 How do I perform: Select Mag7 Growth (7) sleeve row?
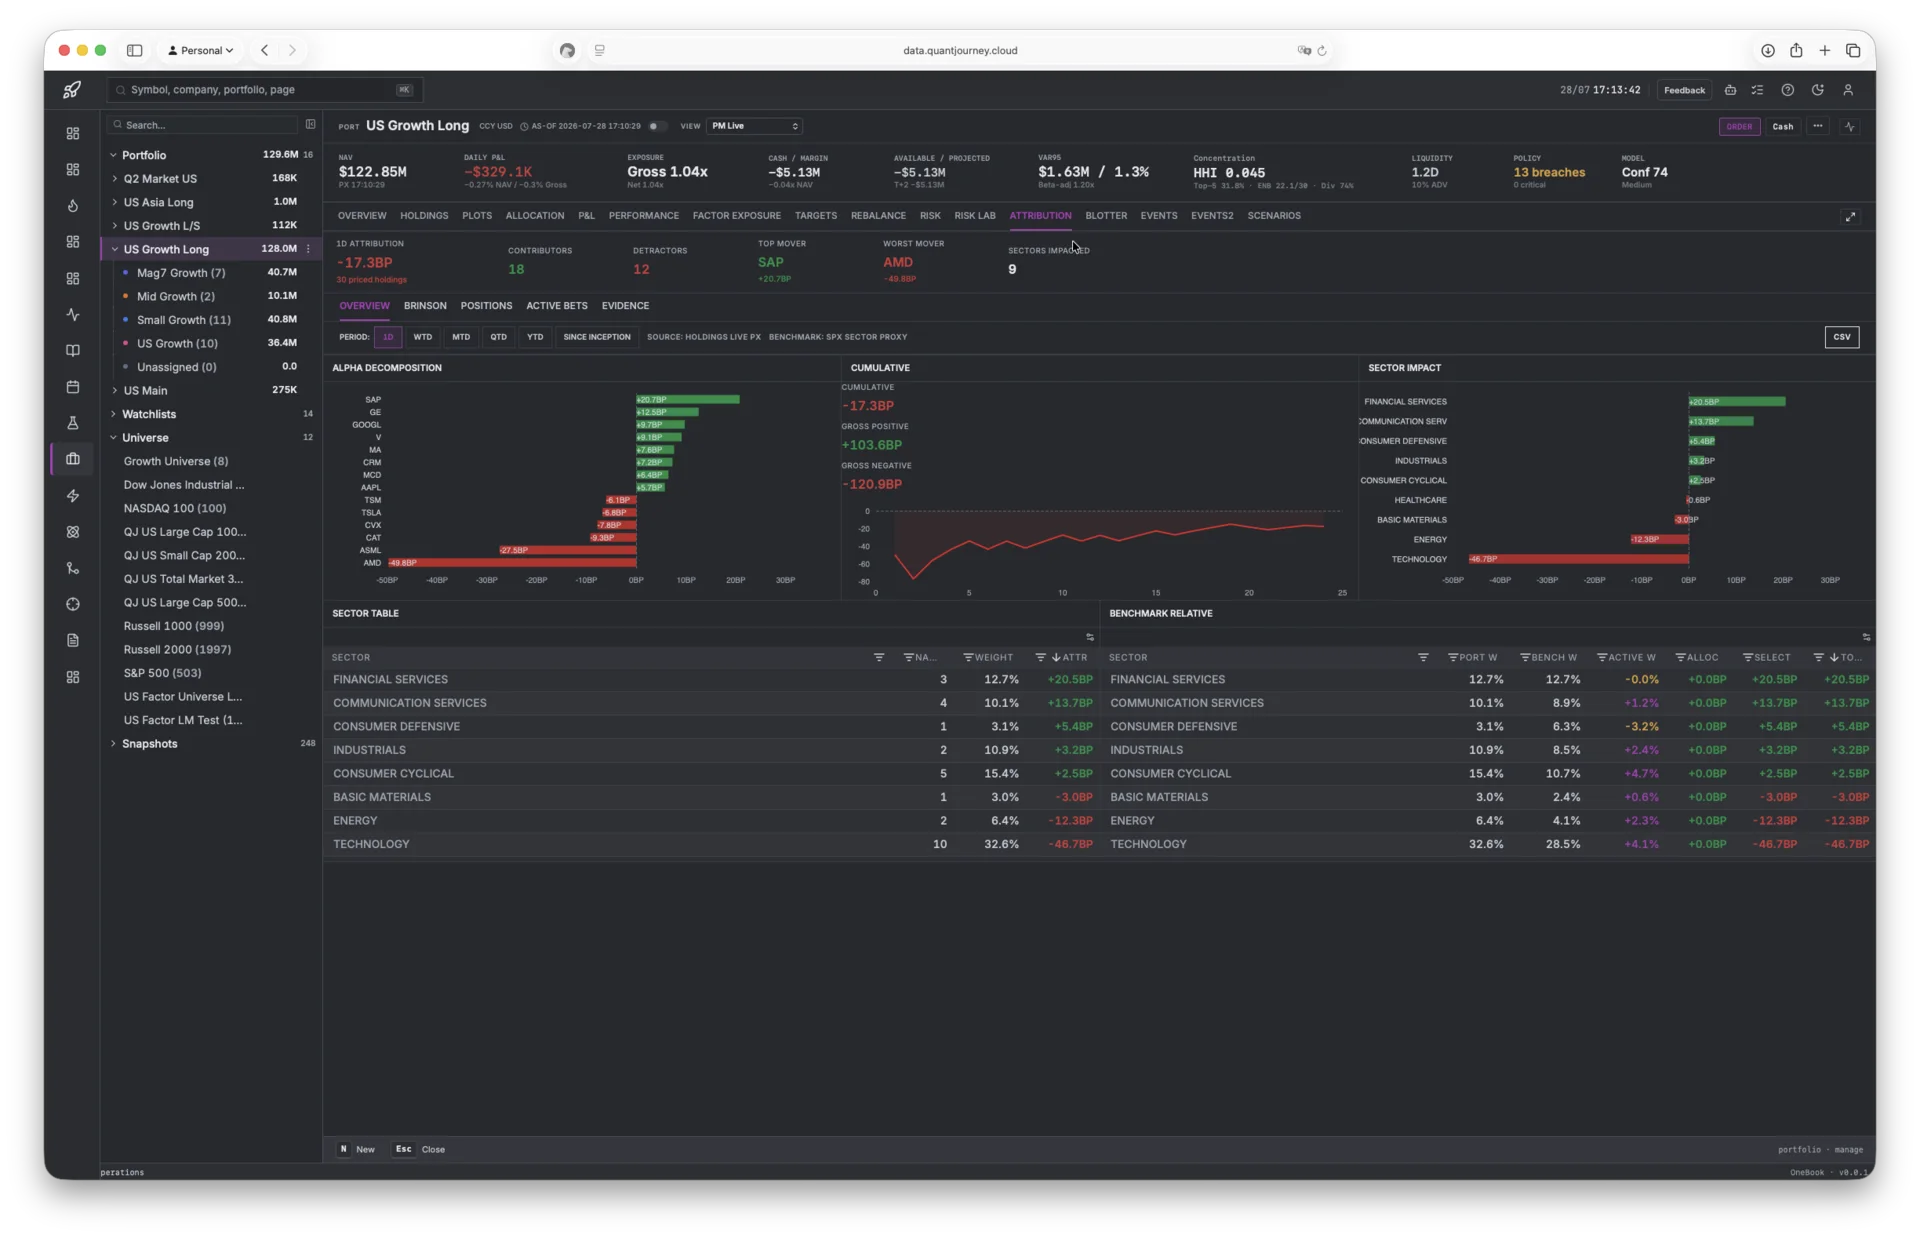pyautogui.click(x=210, y=273)
